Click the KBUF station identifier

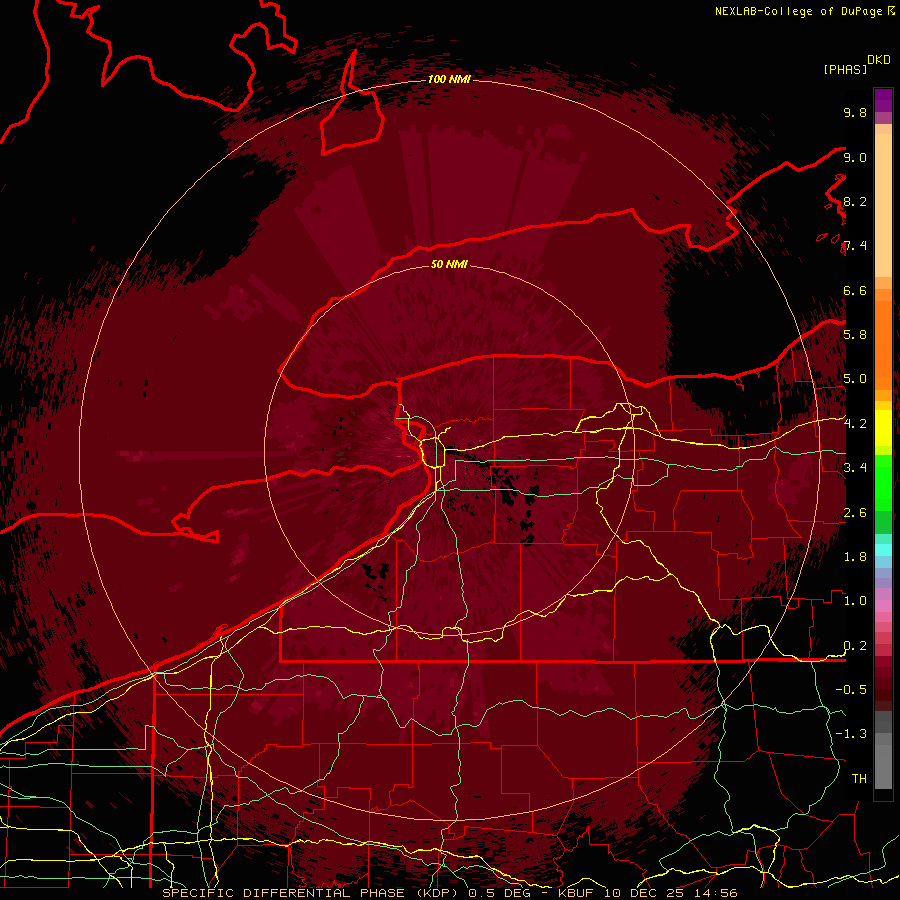tap(576, 893)
